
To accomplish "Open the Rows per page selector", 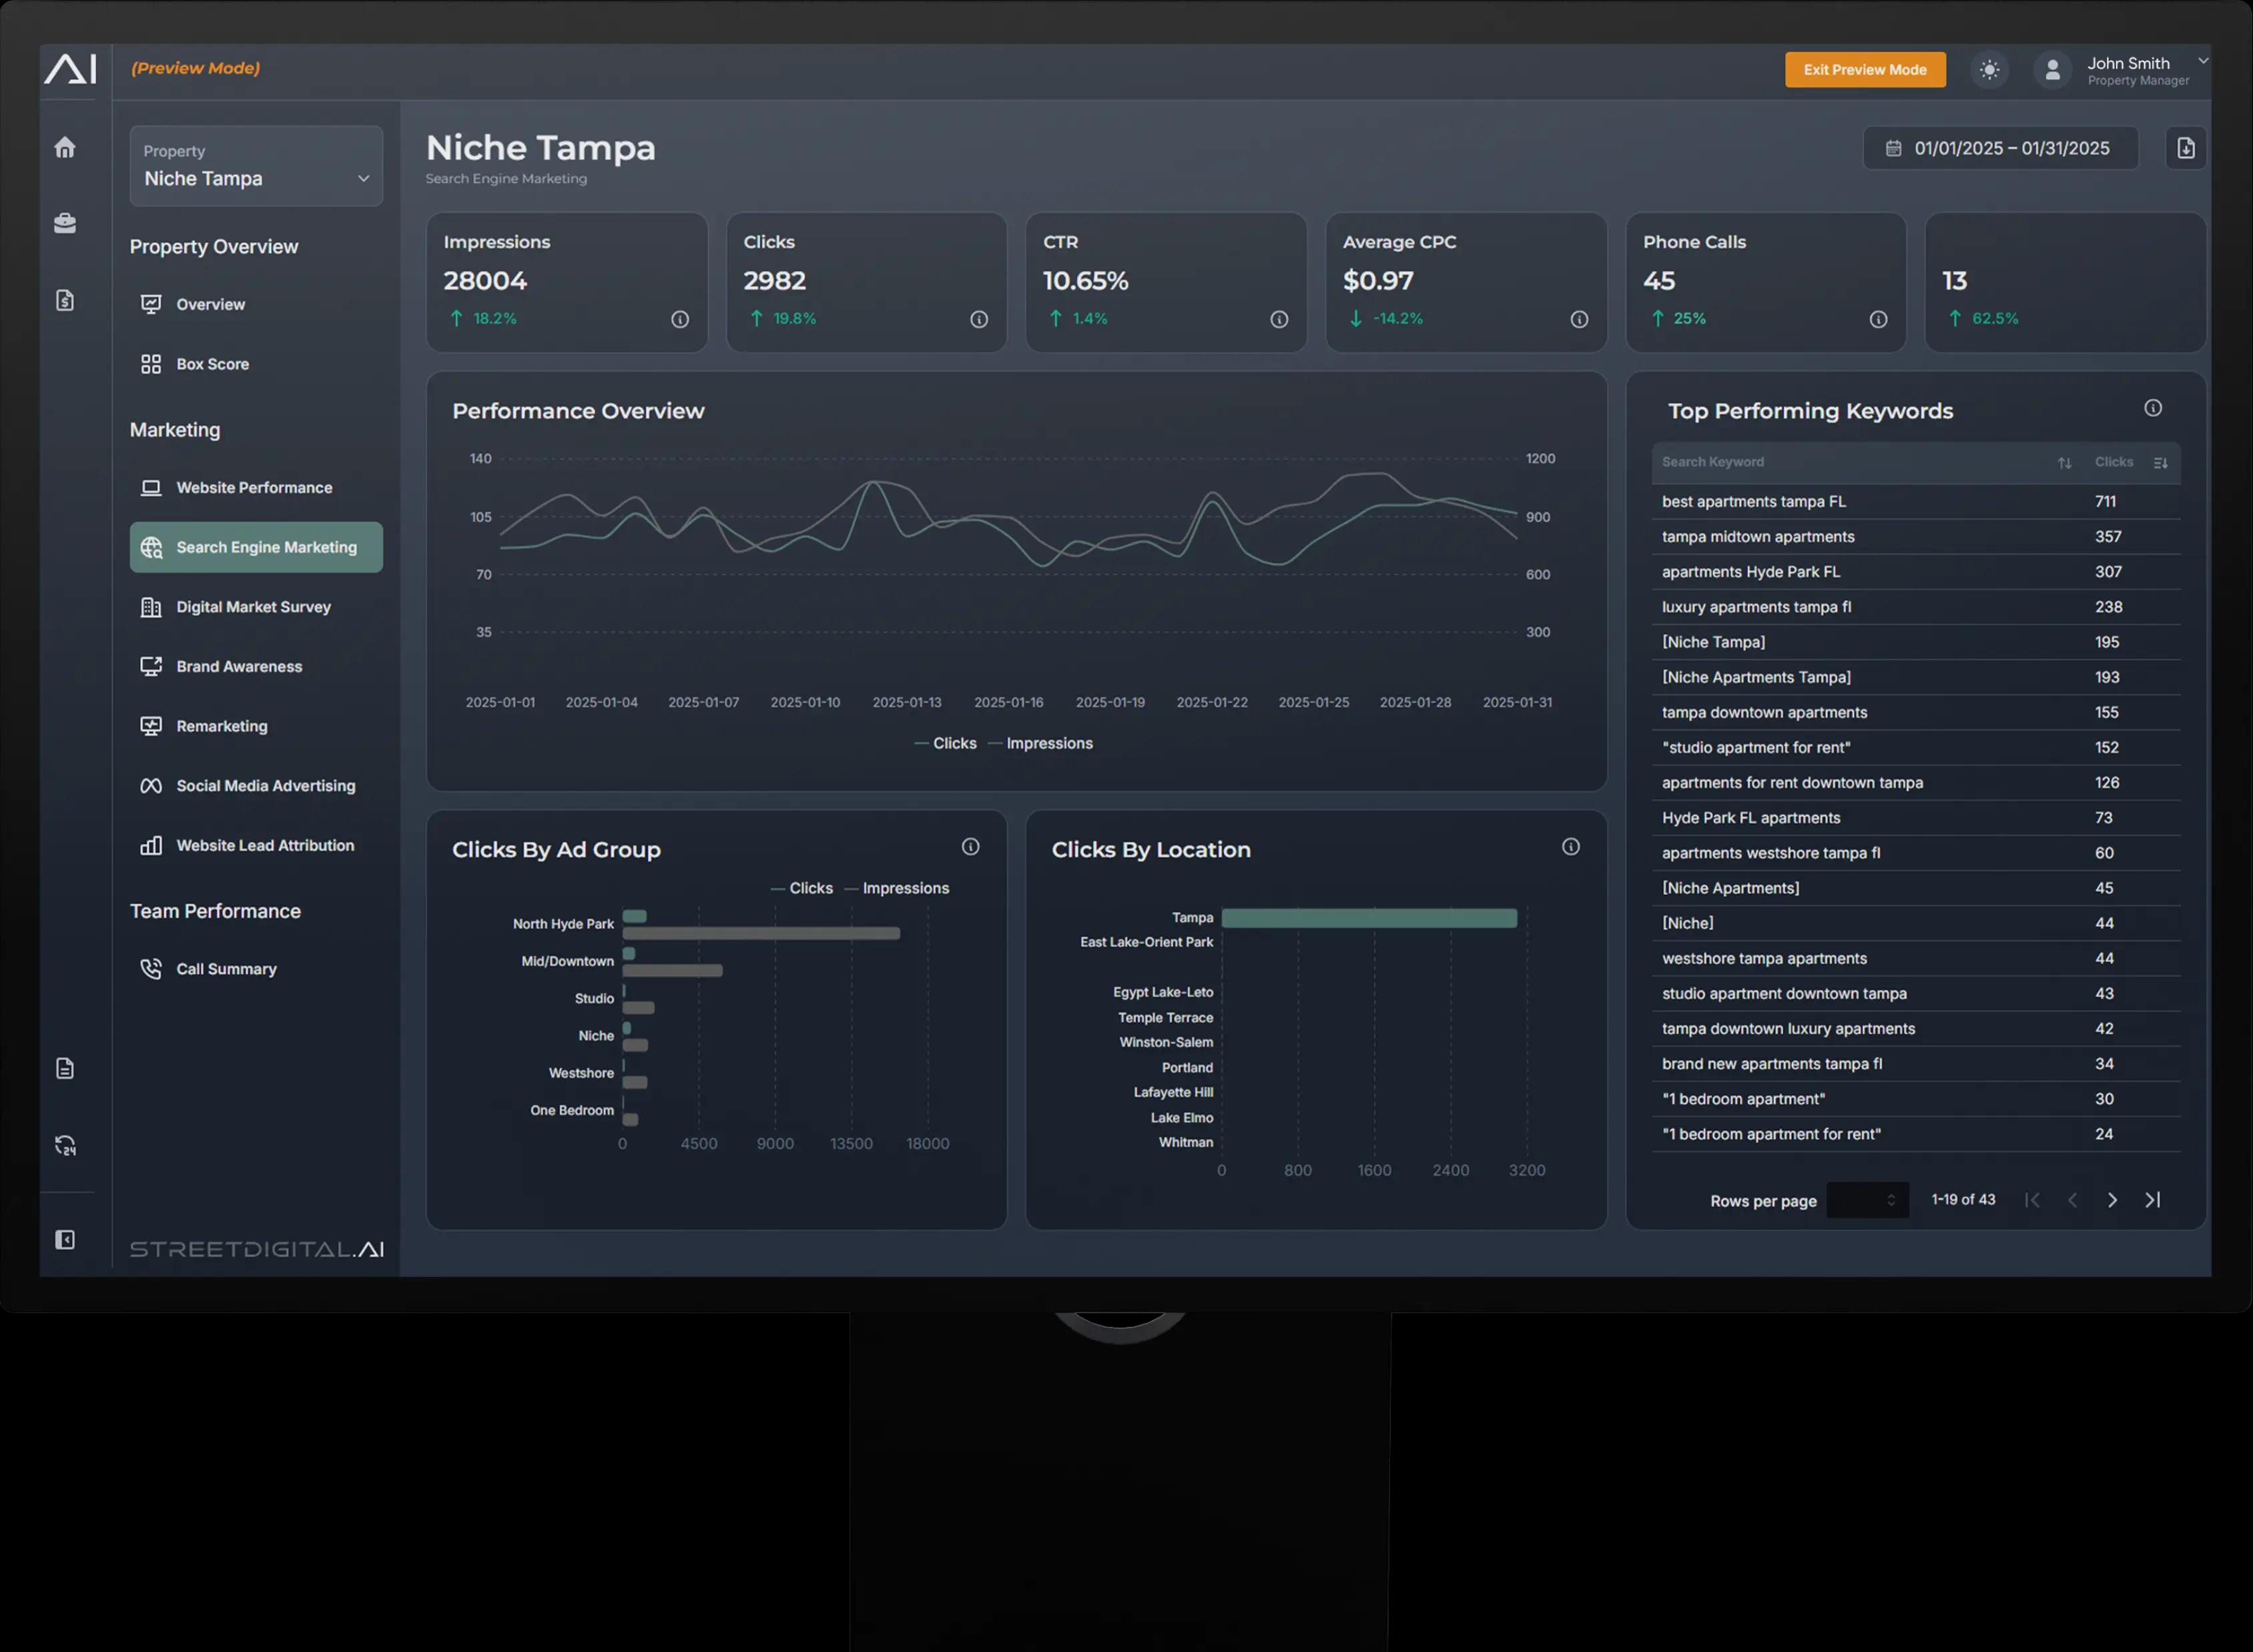I will pyautogui.click(x=1867, y=1201).
